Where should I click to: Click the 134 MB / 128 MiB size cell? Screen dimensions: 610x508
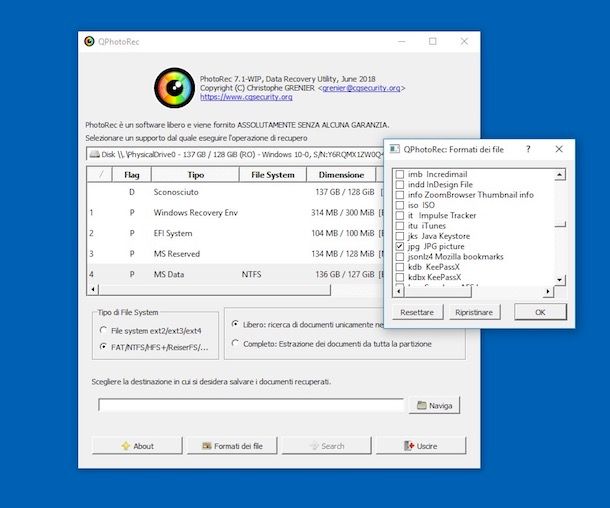click(x=343, y=254)
